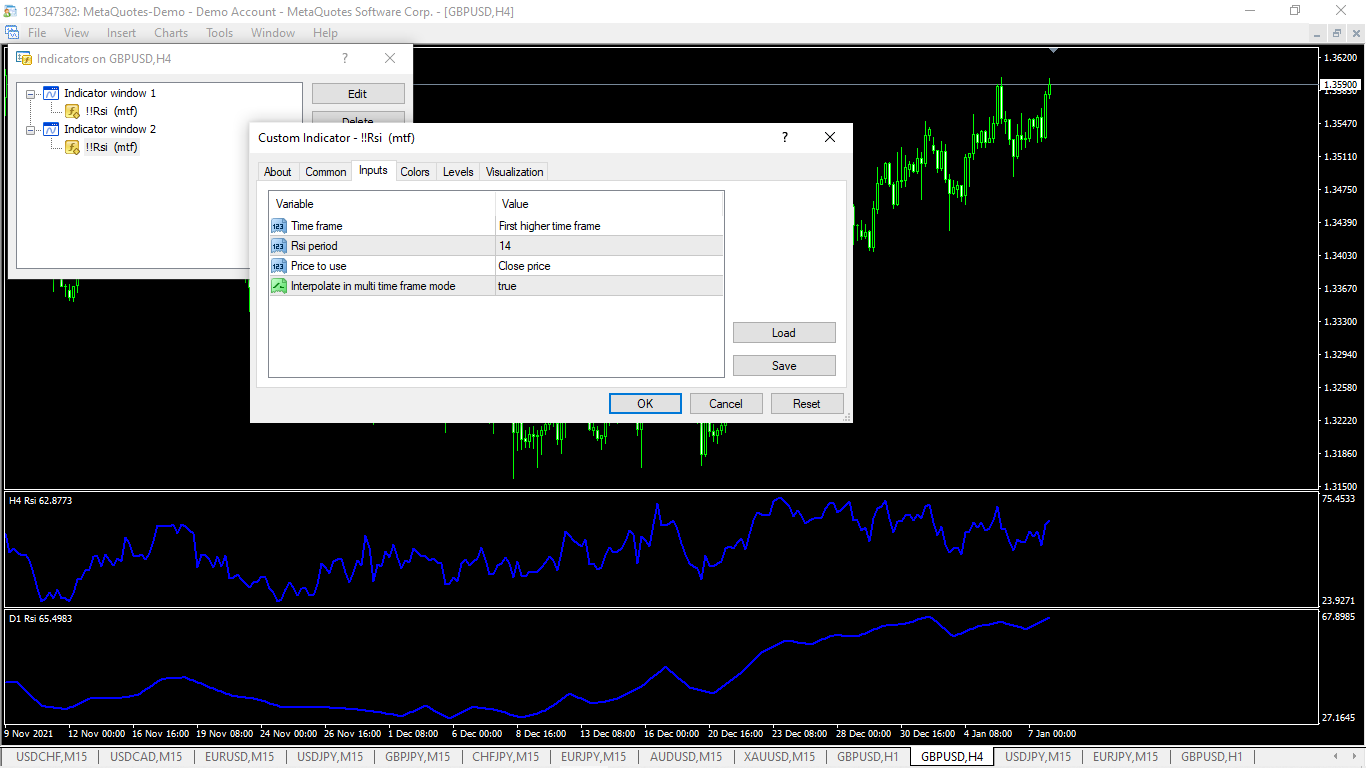Viewport: 1366px width, 768px height.
Task: Click the icon of Indicator window 1
Action: 52,93
